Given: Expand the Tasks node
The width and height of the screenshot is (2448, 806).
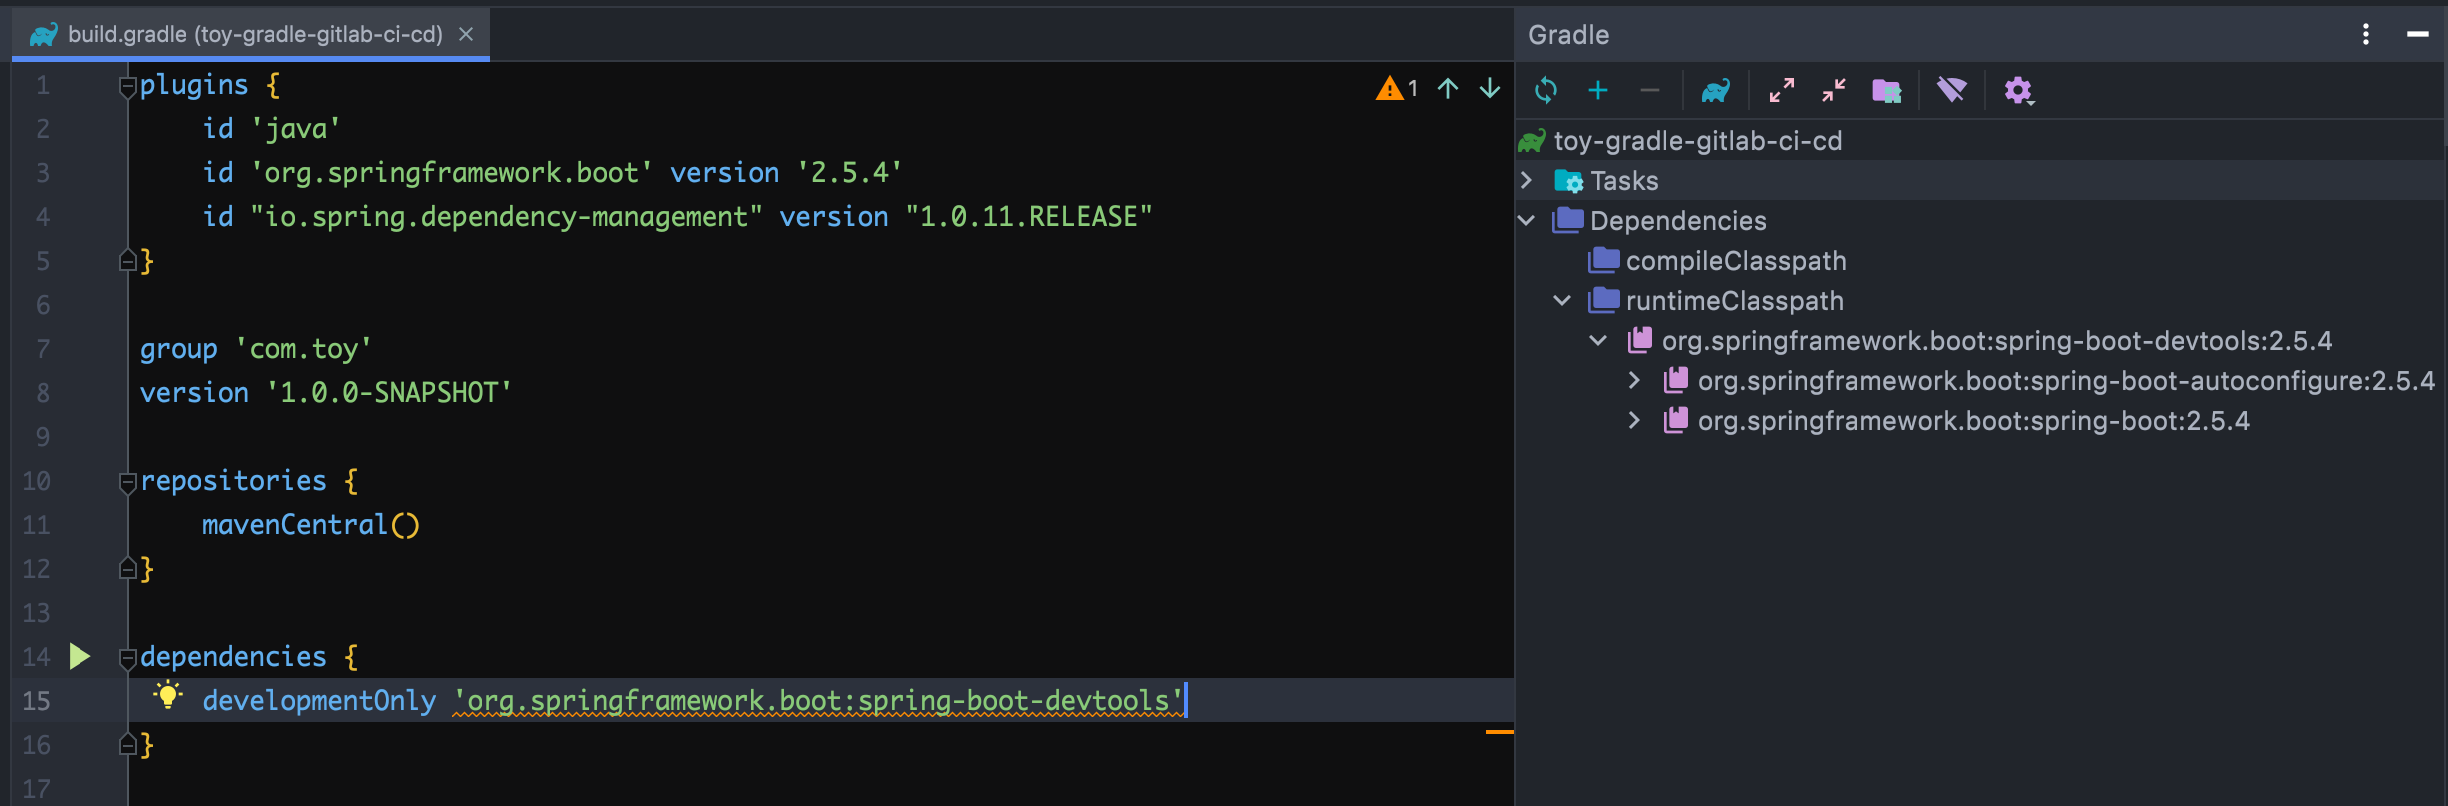Looking at the screenshot, I should tap(1527, 180).
